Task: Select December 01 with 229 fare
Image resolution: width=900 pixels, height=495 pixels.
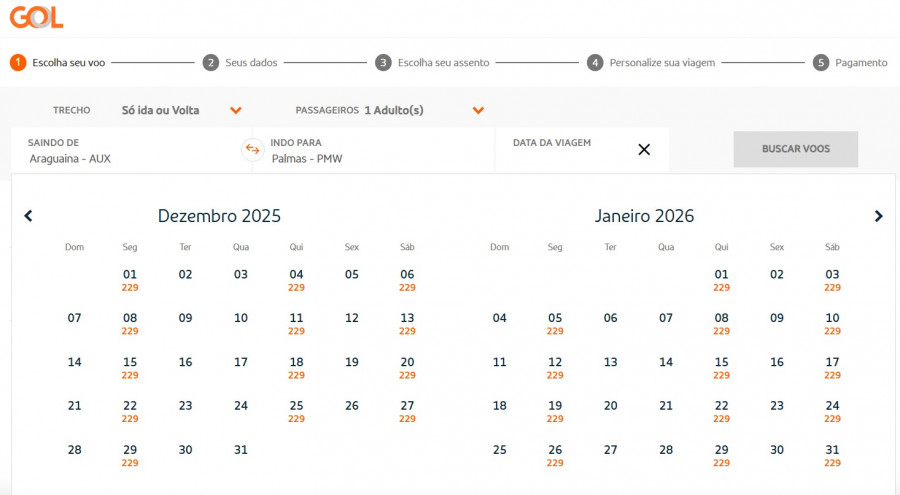Action: point(130,280)
